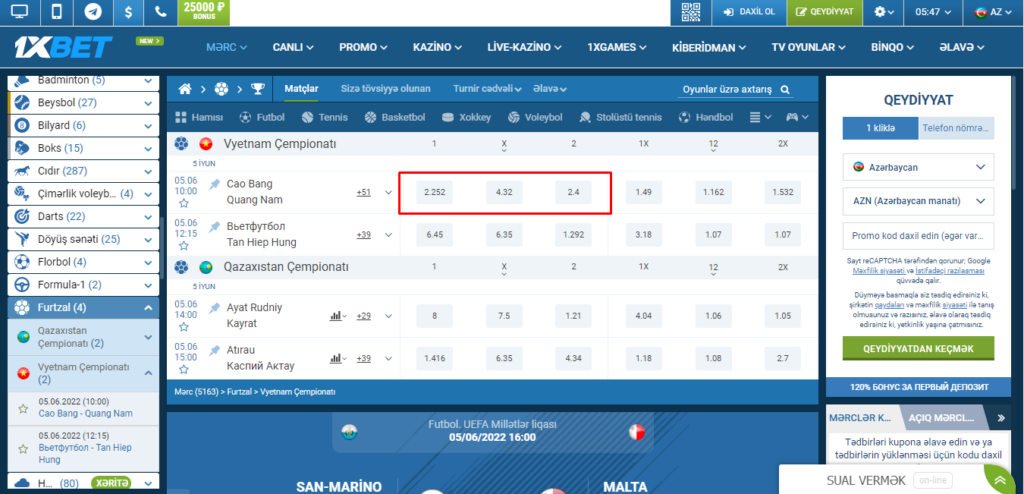Click the QEYDİYYATDAN KEÇMƏK button
The width and height of the screenshot is (1024, 494).
[919, 348]
